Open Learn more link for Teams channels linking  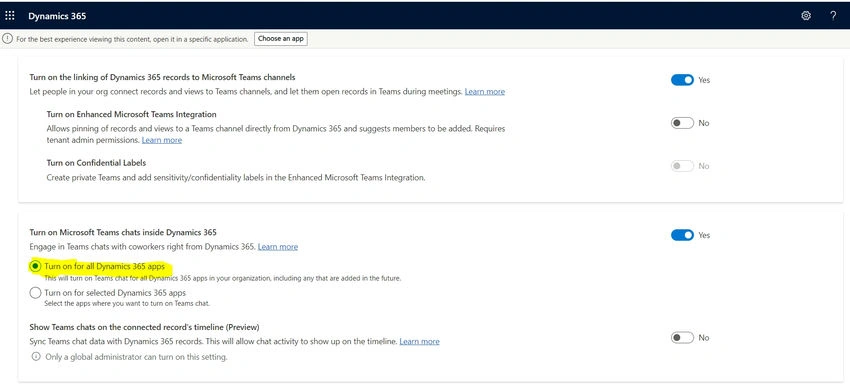point(485,92)
